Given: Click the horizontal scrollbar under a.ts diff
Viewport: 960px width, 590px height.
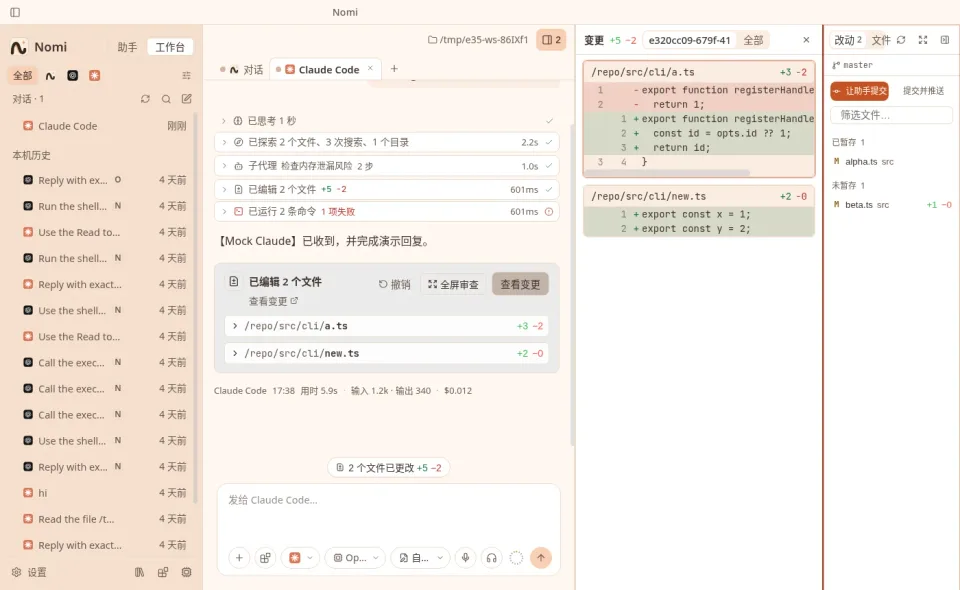Looking at the screenshot, I should 667,173.
